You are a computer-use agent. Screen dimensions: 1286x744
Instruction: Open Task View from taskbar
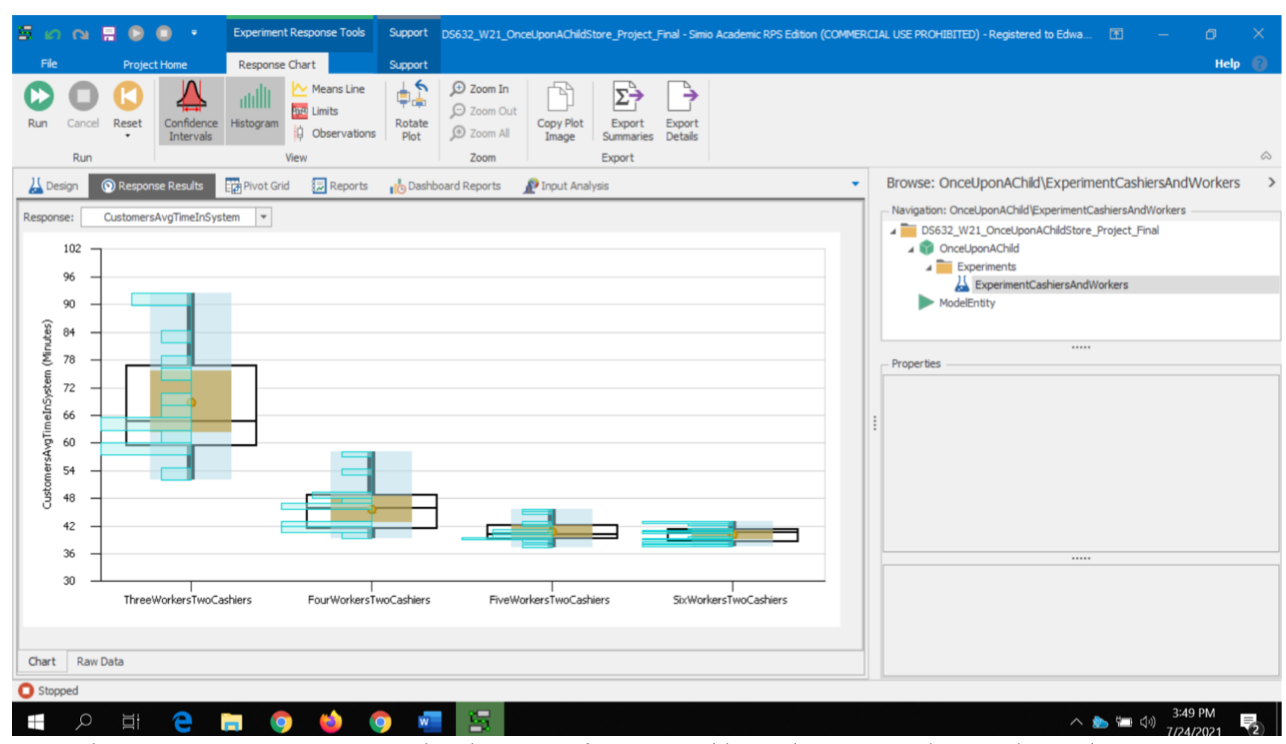(x=131, y=722)
